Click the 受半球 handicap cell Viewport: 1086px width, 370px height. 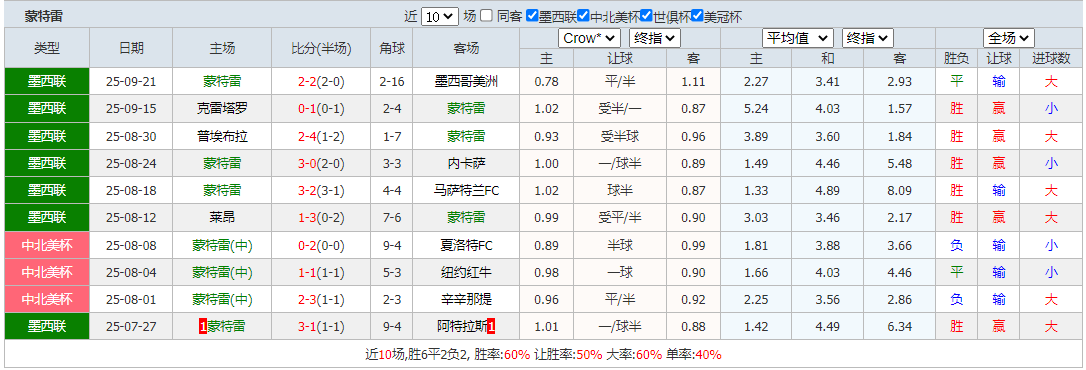(x=620, y=136)
